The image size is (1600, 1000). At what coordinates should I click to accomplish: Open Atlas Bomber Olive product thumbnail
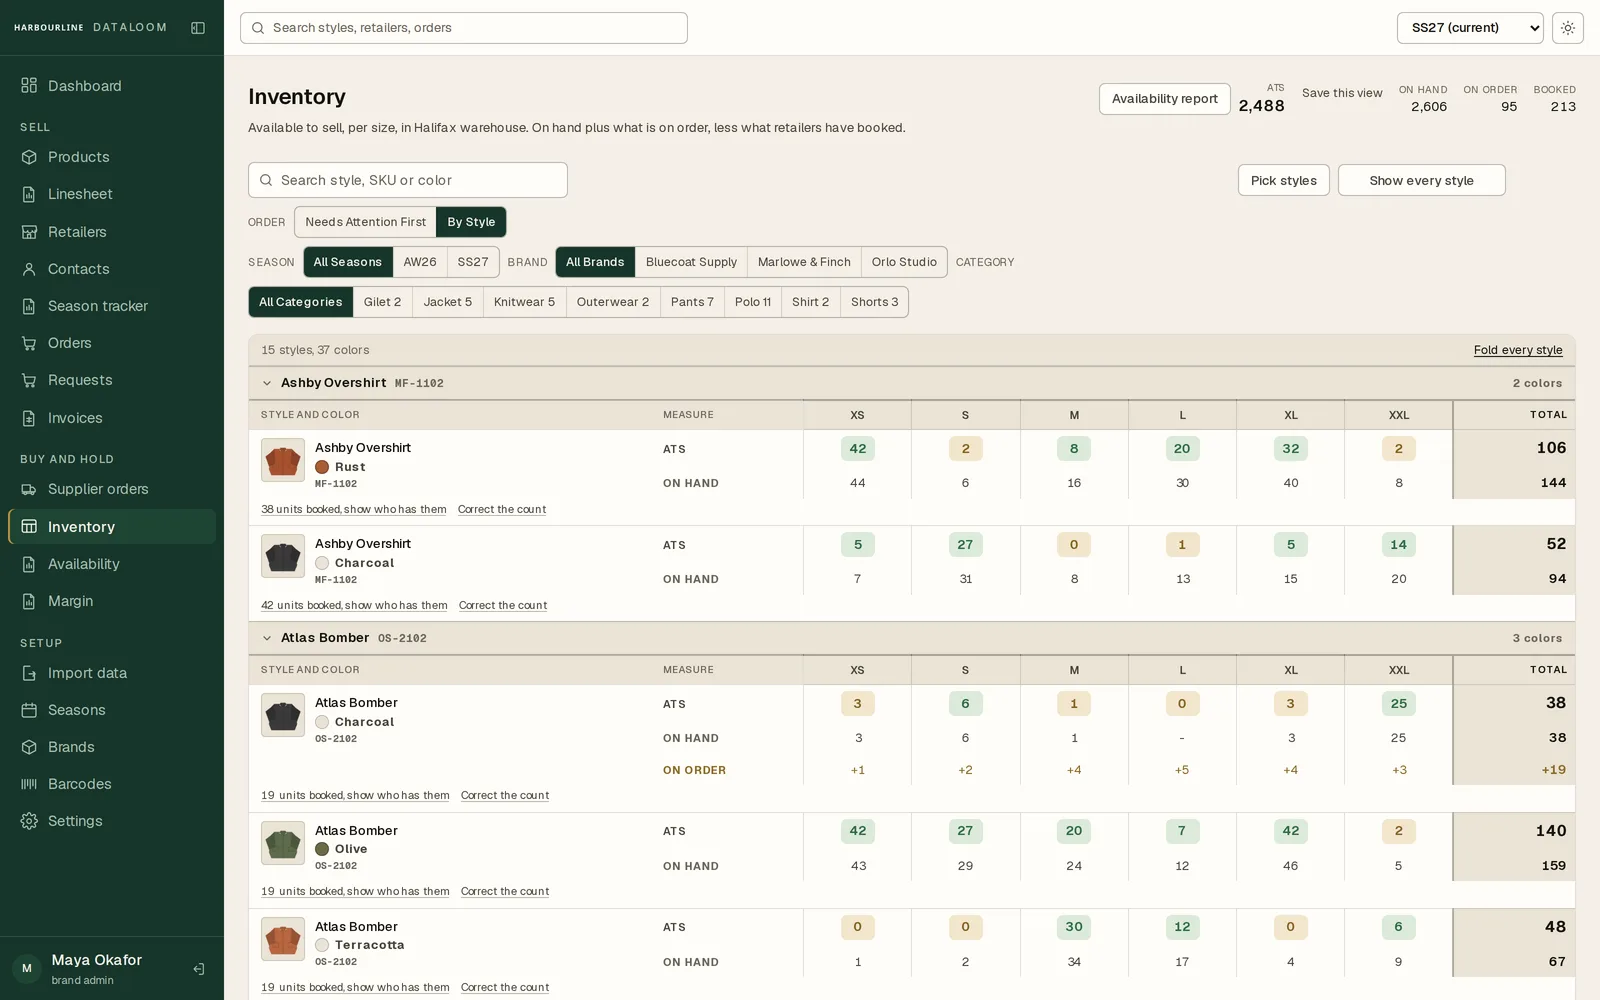[x=283, y=843]
